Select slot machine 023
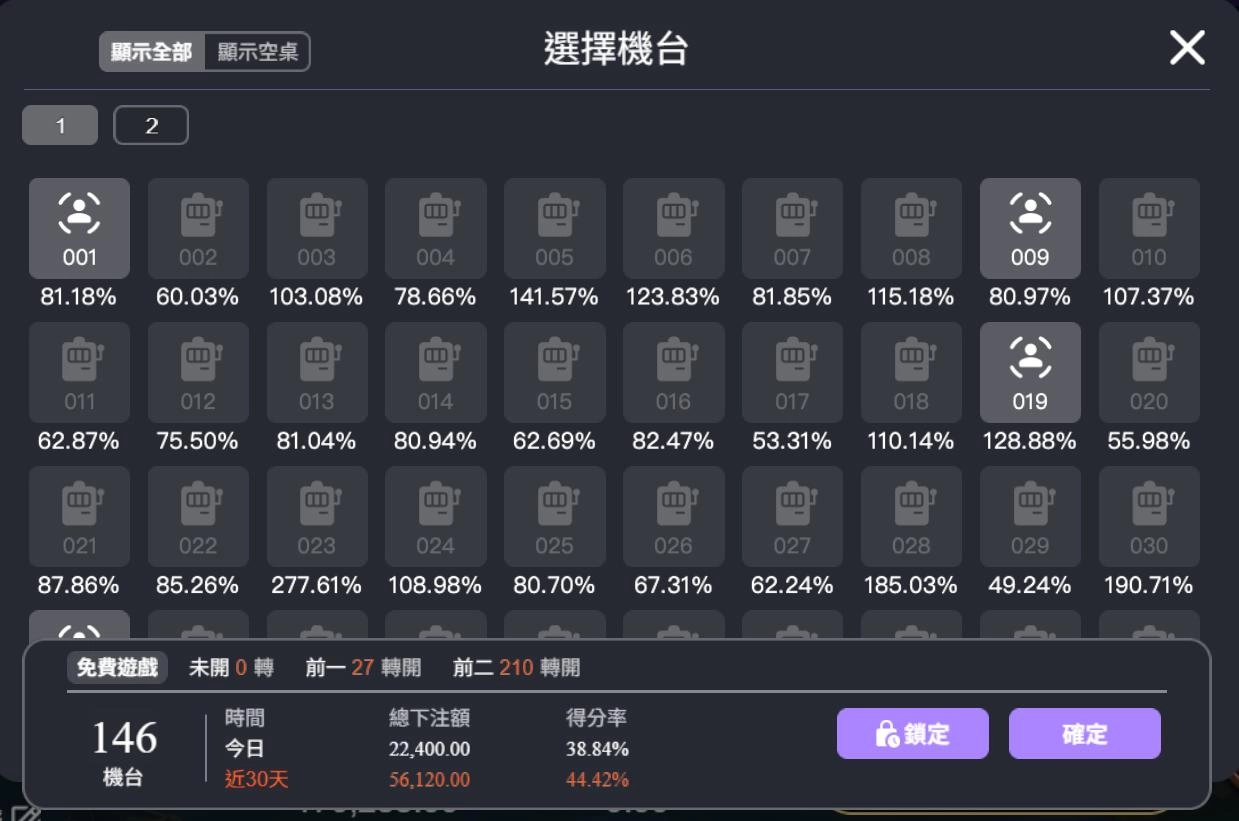The image size is (1239, 821). click(x=317, y=516)
